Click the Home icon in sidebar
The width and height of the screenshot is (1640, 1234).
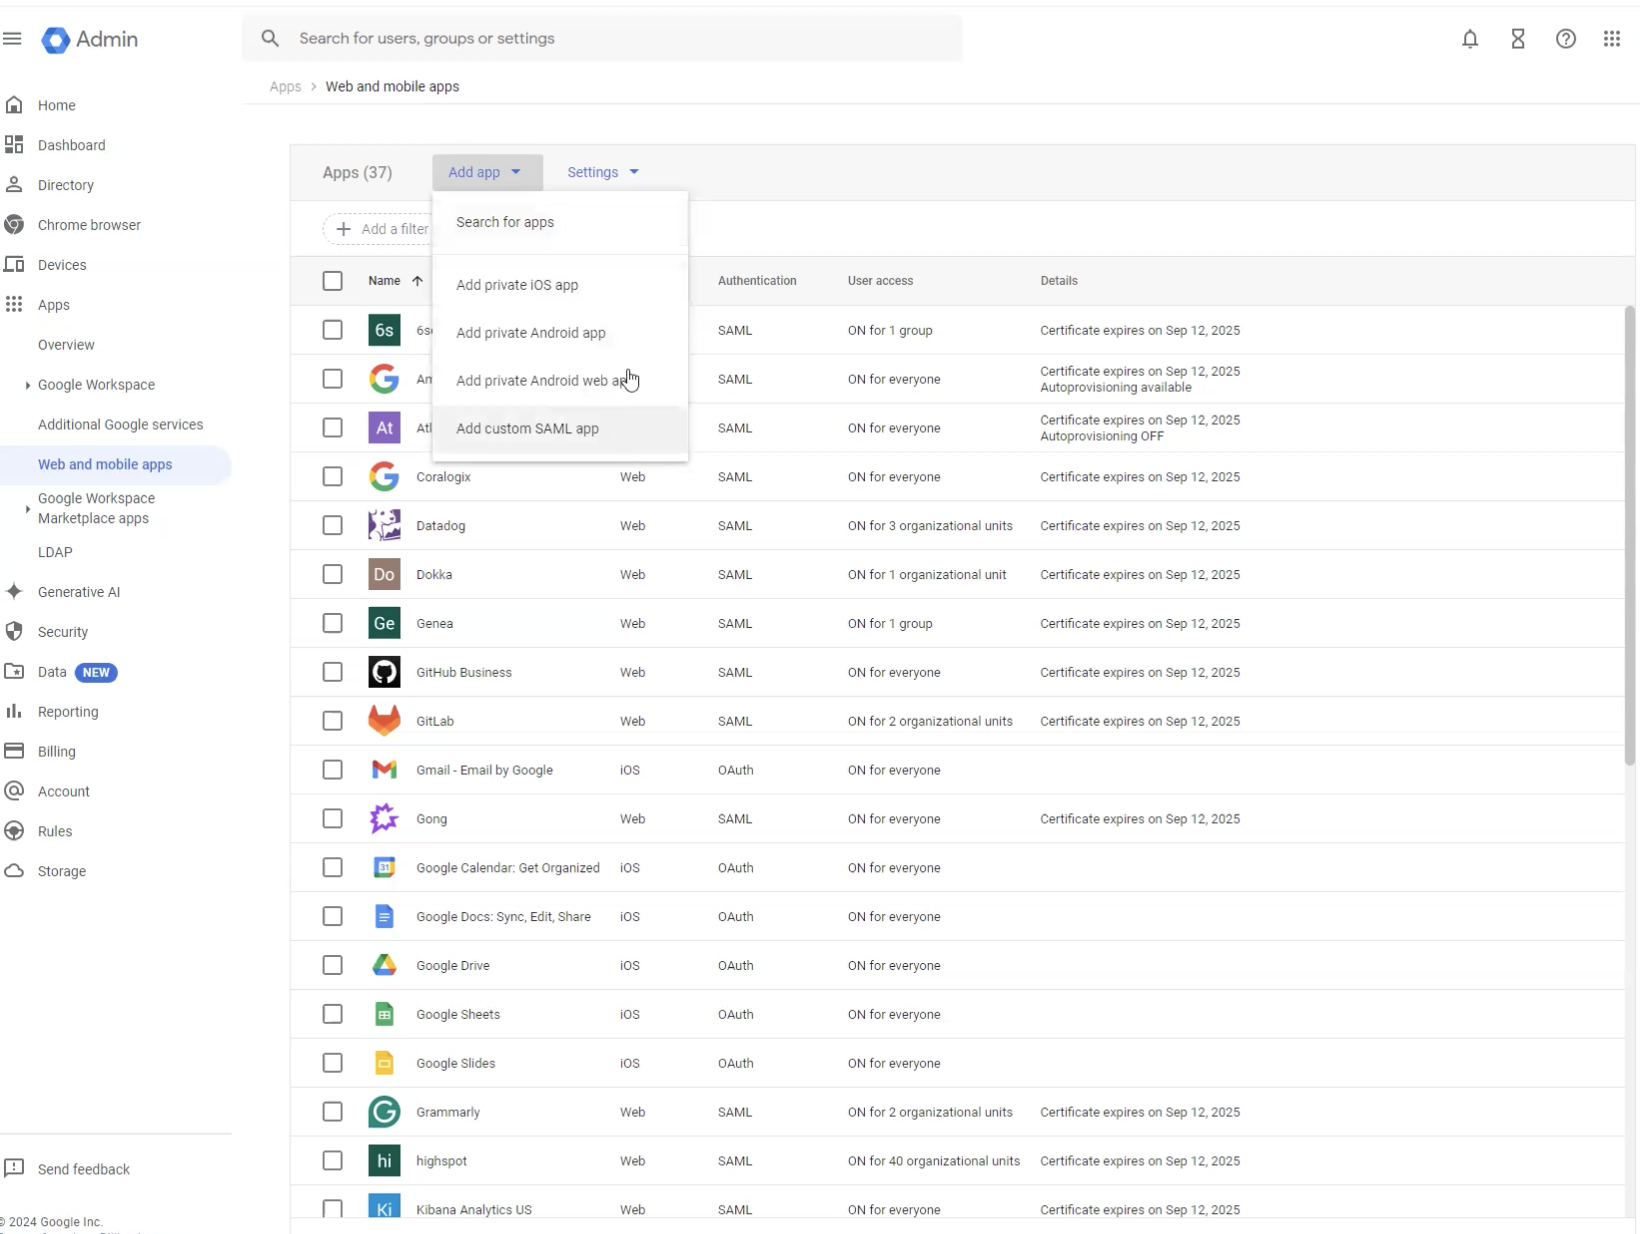14,105
